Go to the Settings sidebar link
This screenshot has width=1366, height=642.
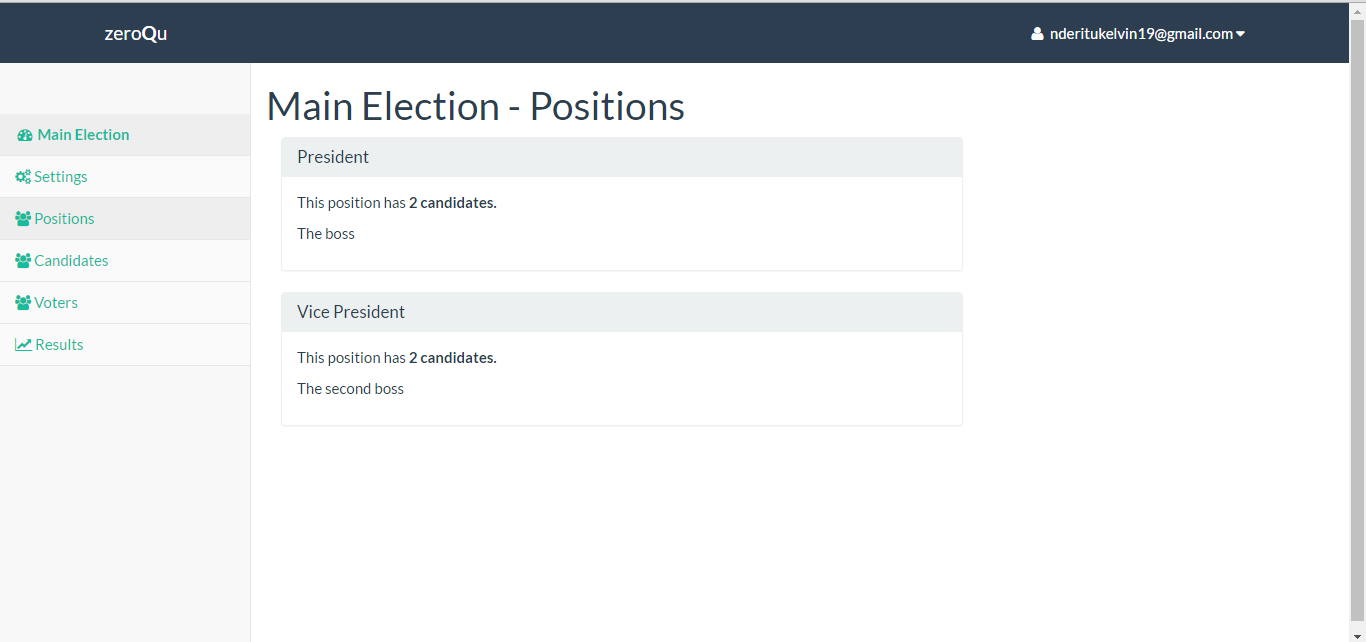click(x=125, y=177)
